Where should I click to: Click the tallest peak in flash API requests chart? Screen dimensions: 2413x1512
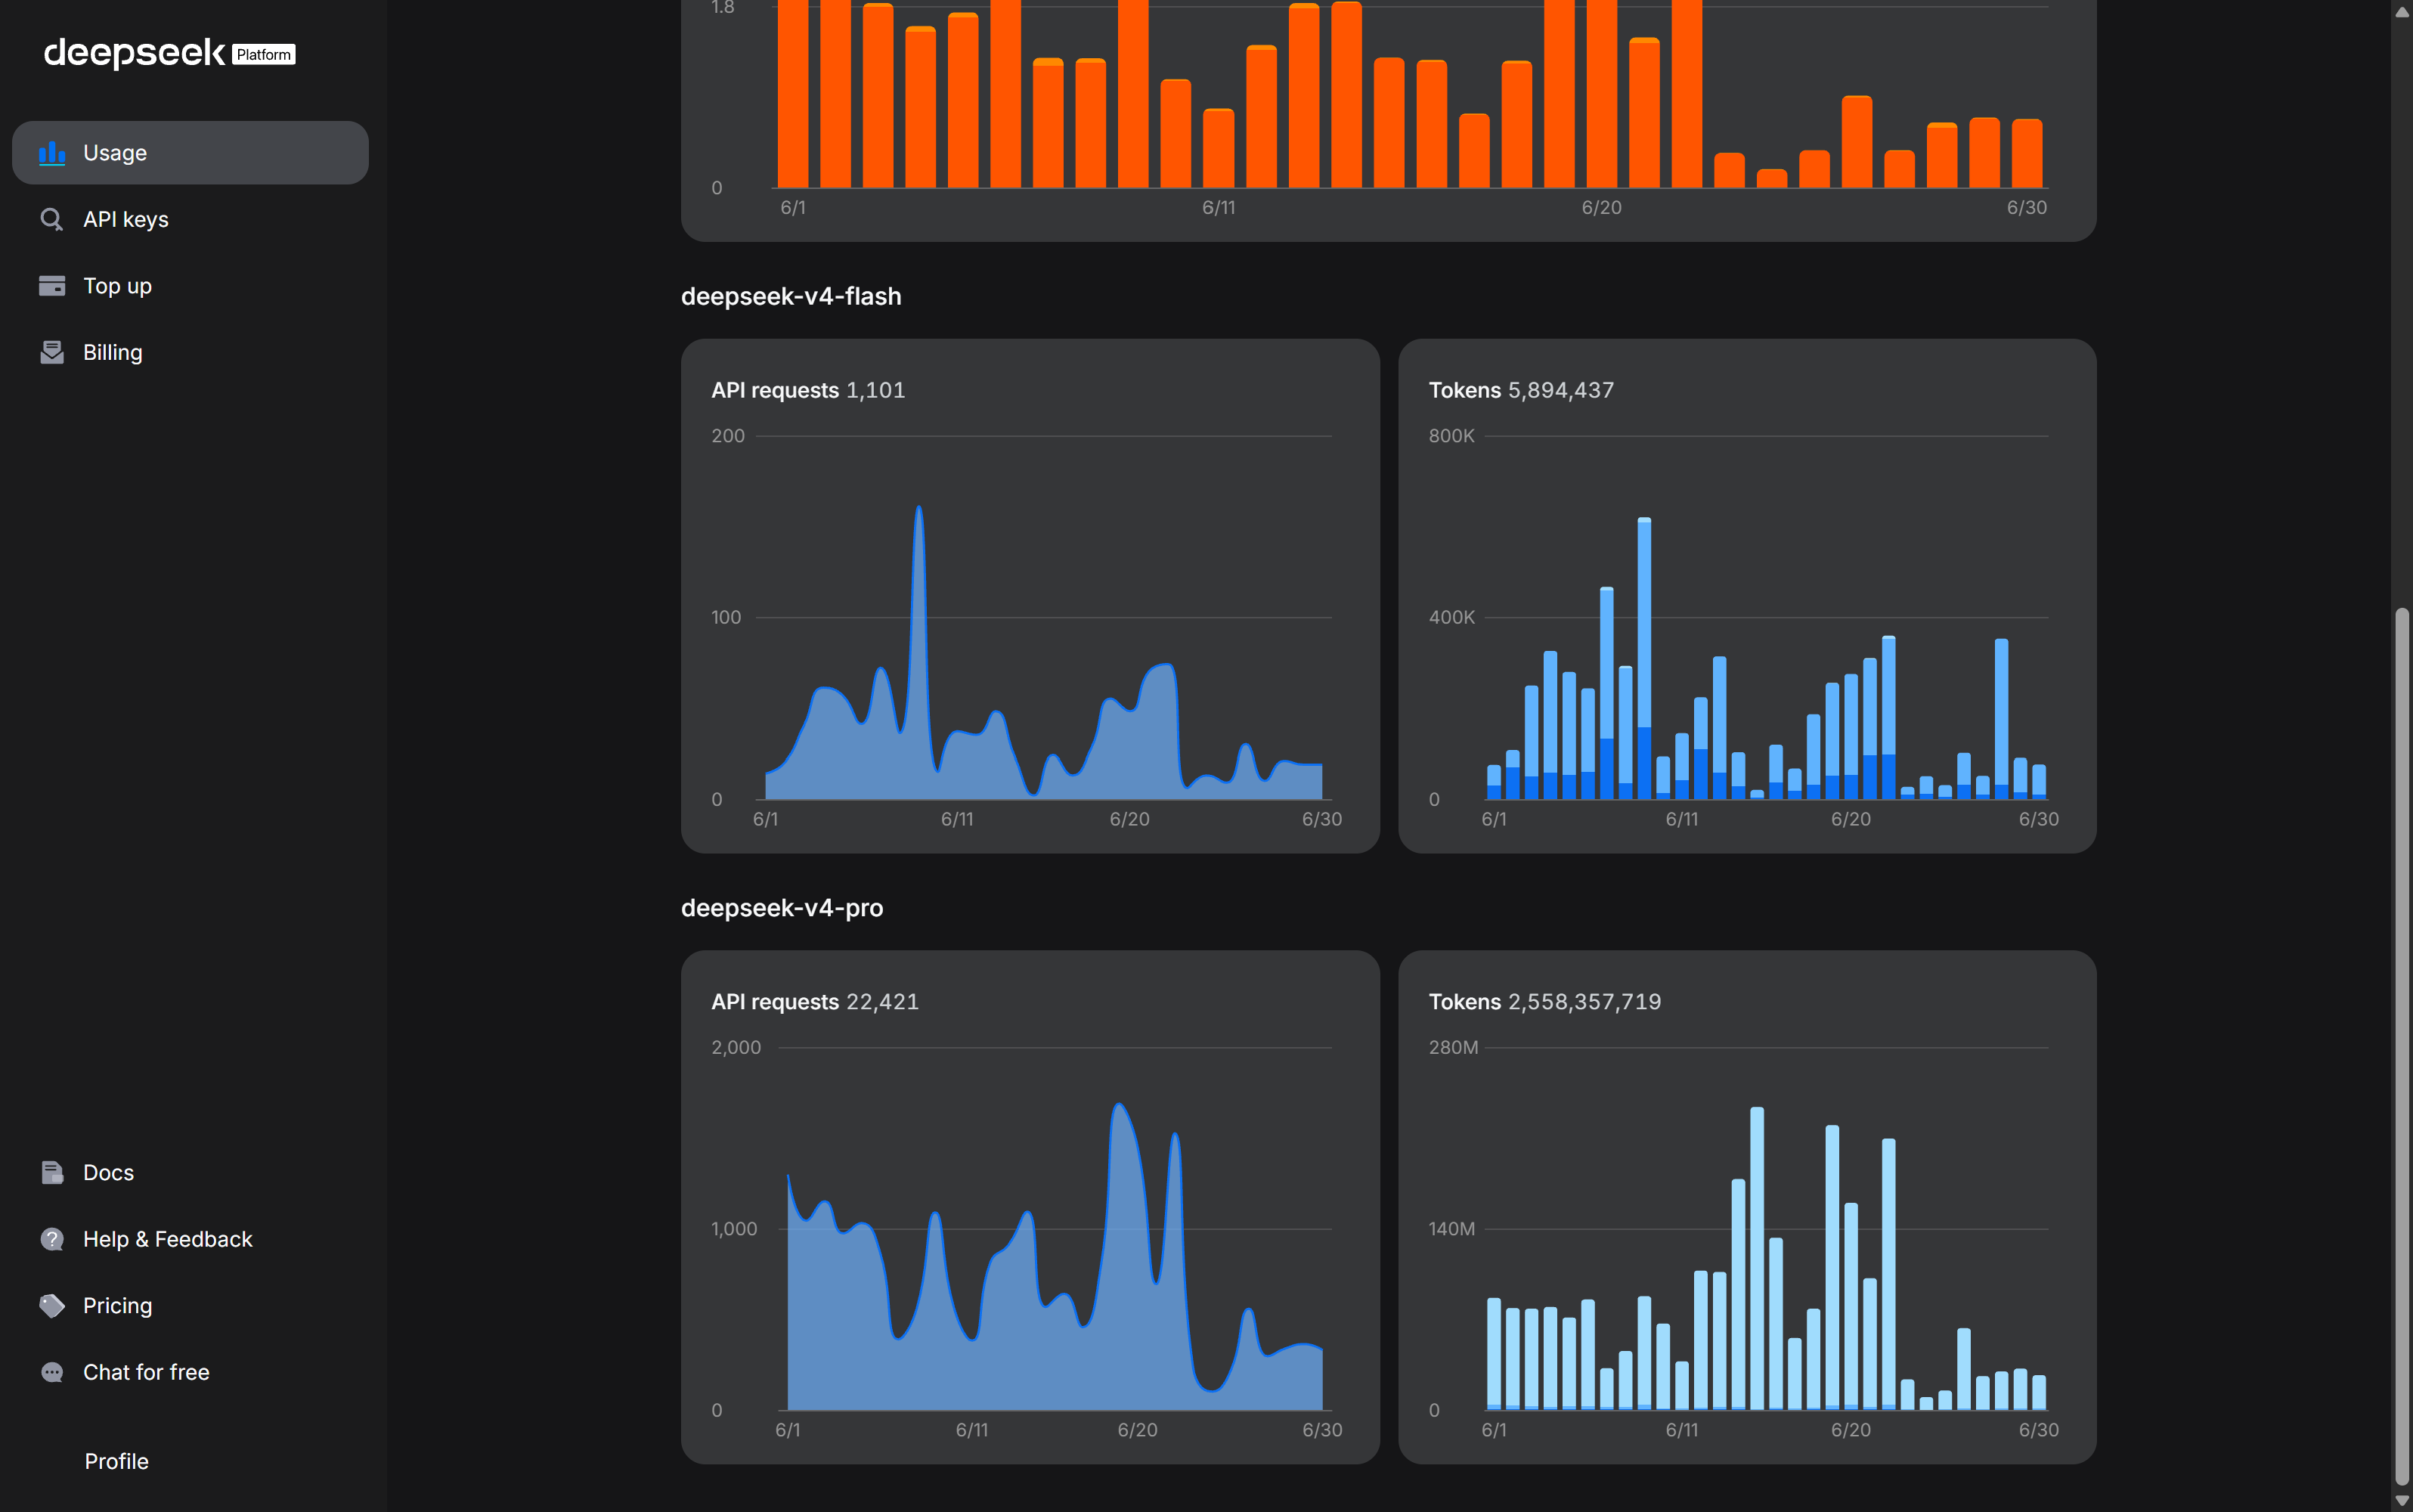919,508
